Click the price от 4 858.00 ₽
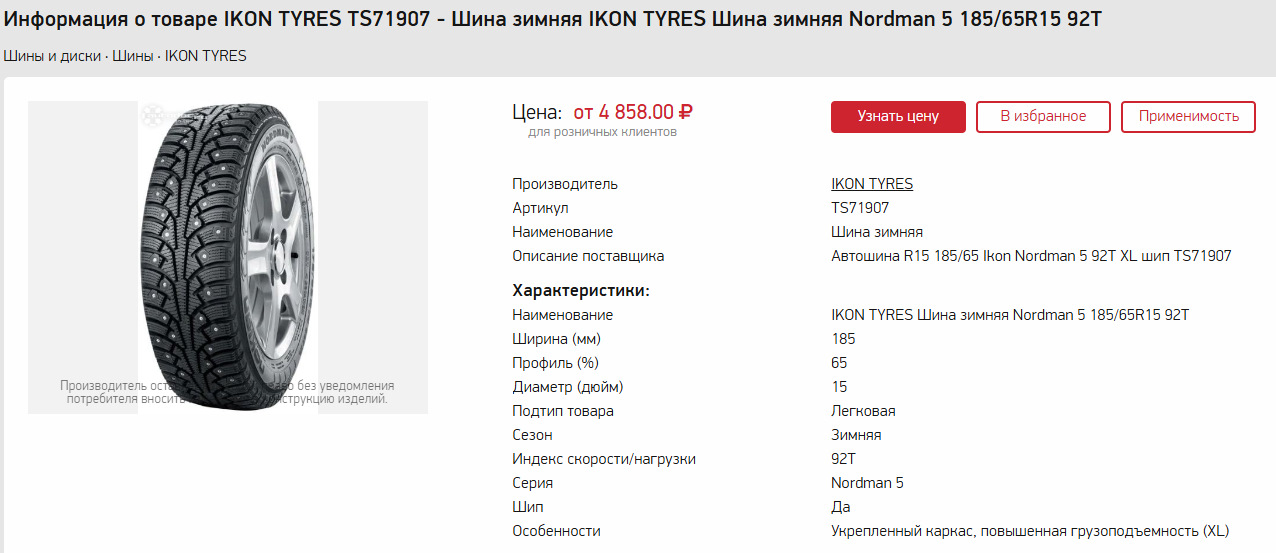This screenshot has height=553, width=1276. click(632, 112)
